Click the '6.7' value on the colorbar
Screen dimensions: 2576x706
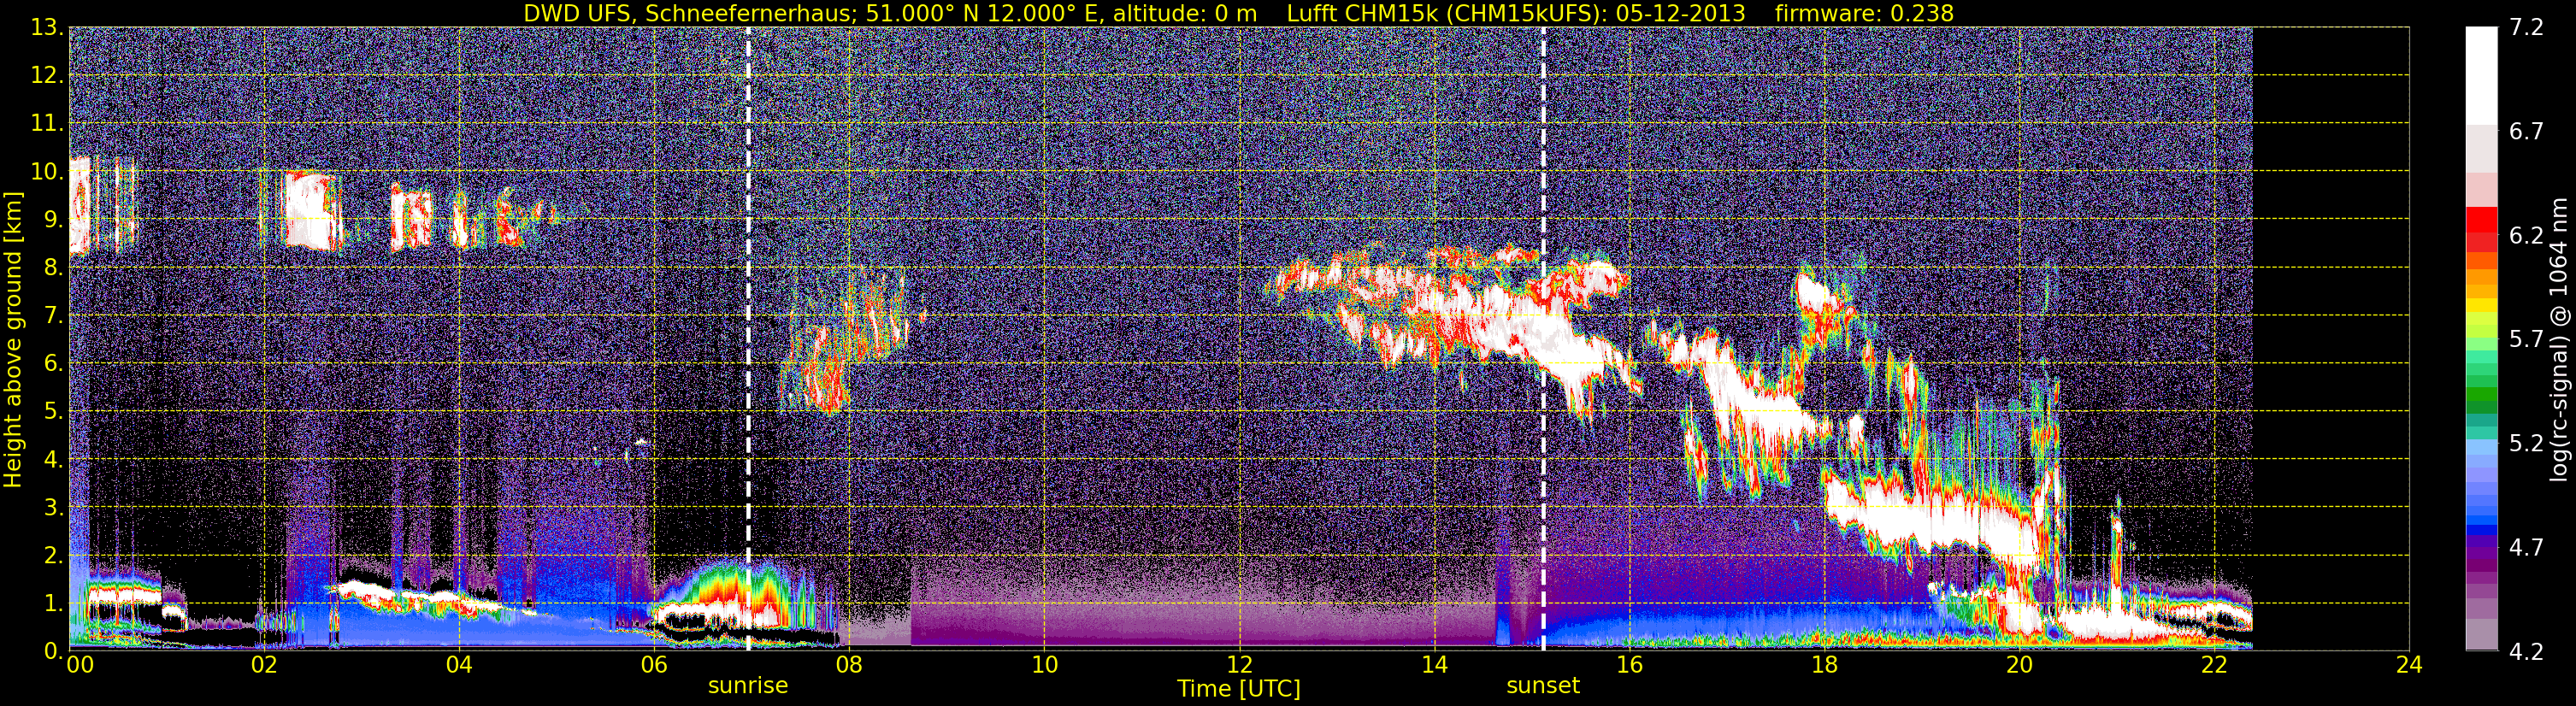pos(2526,132)
